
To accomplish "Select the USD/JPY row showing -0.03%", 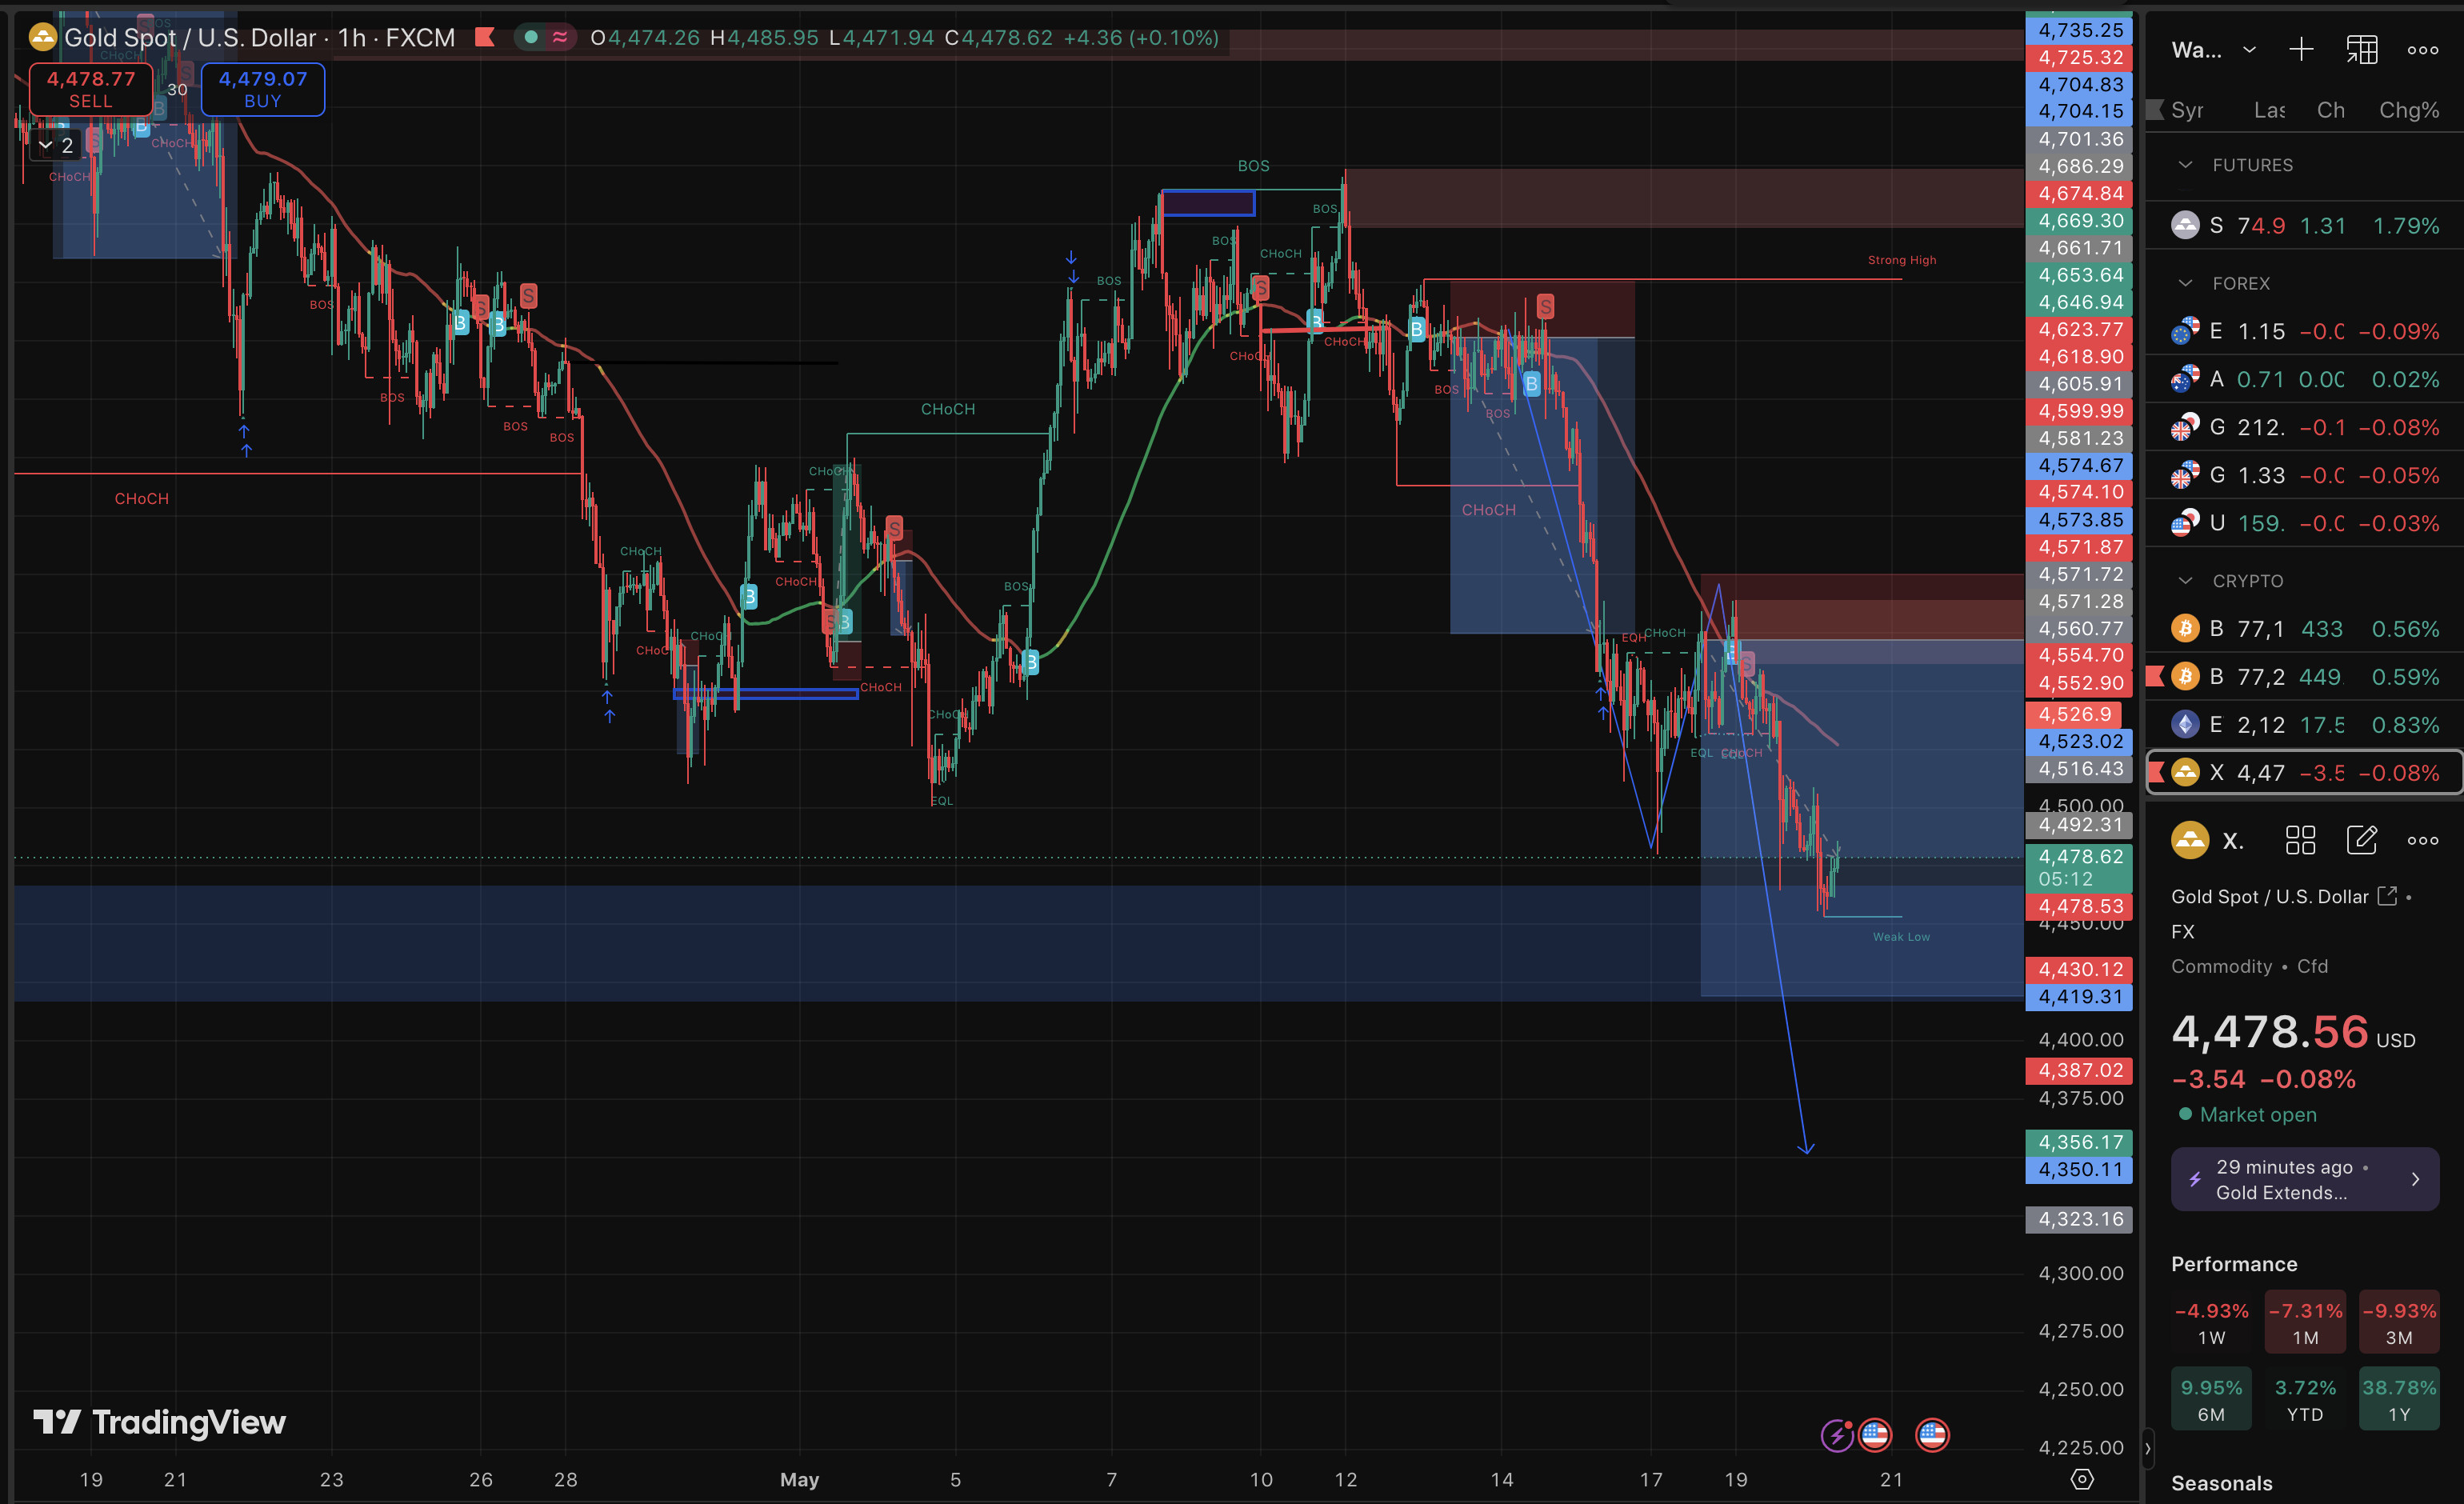I will [2304, 523].
